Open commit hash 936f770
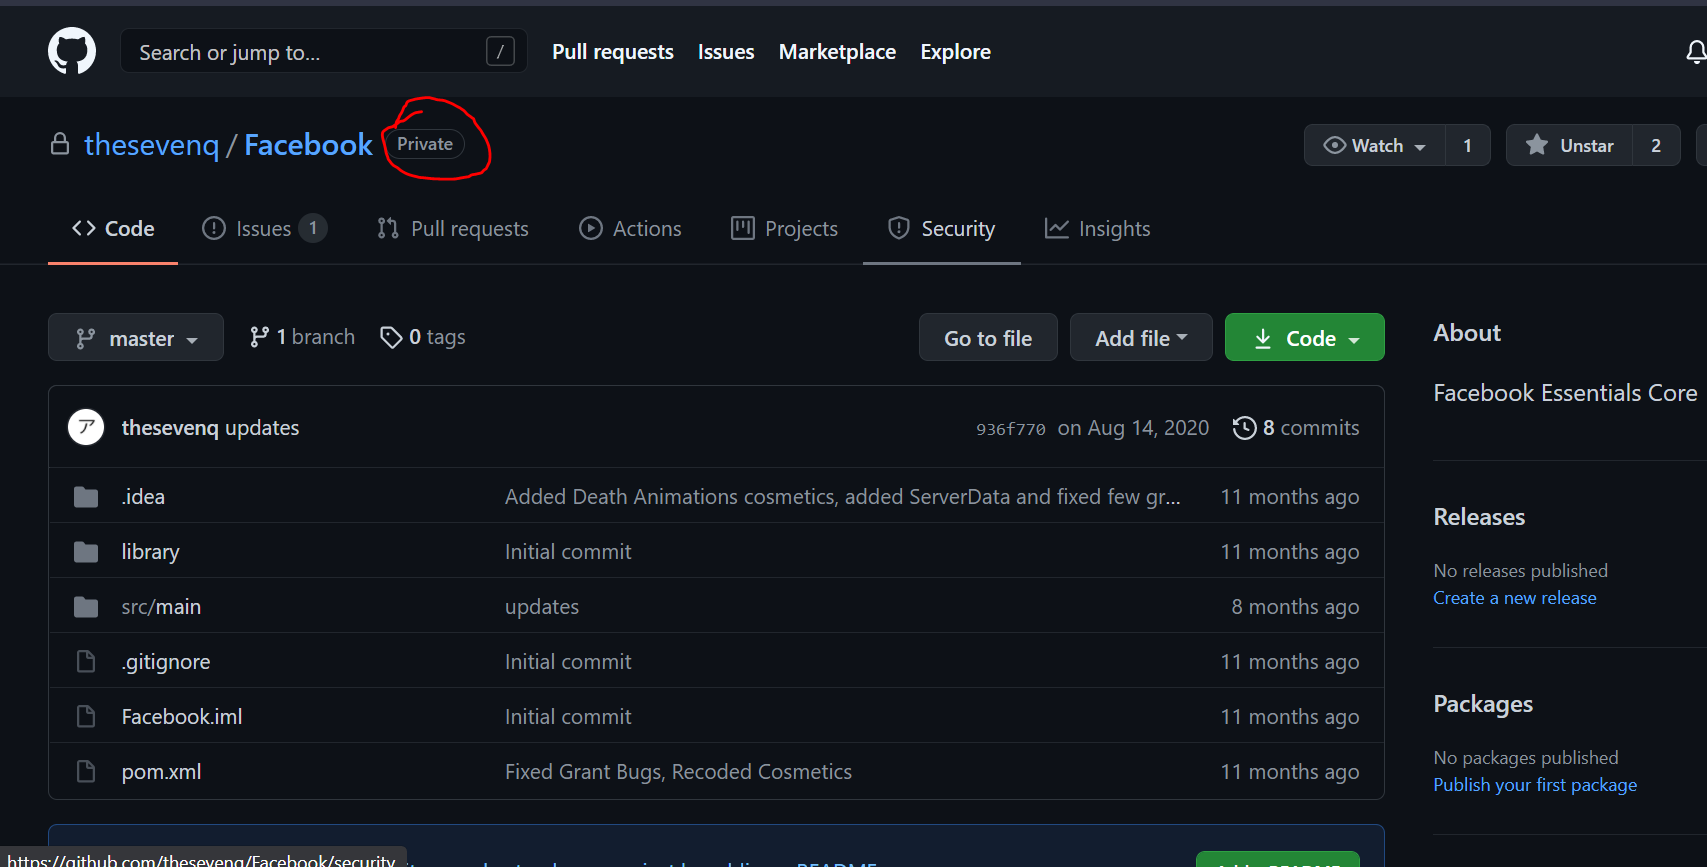This screenshot has width=1707, height=867. click(1011, 429)
